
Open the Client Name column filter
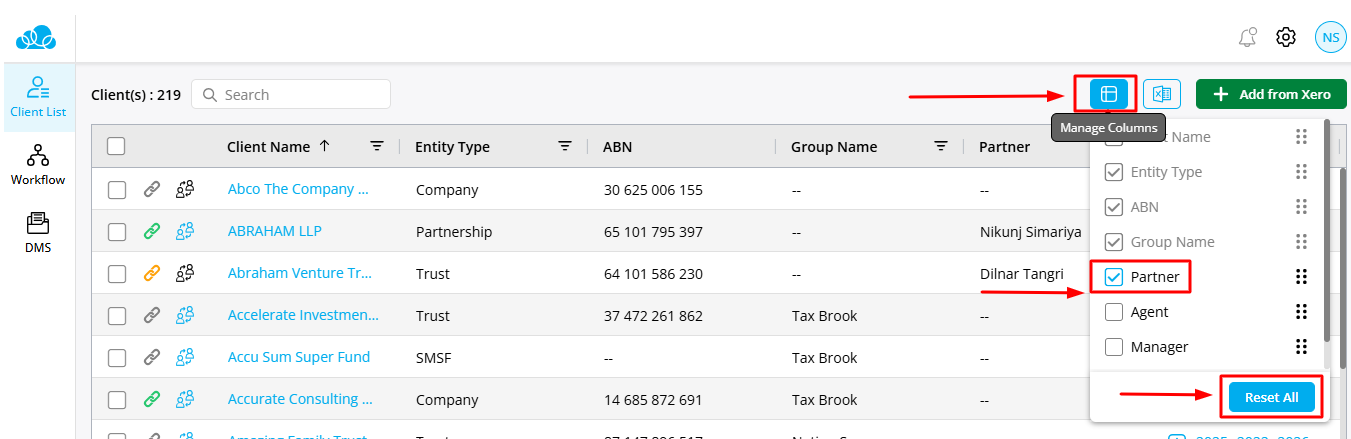pyautogui.click(x=377, y=146)
